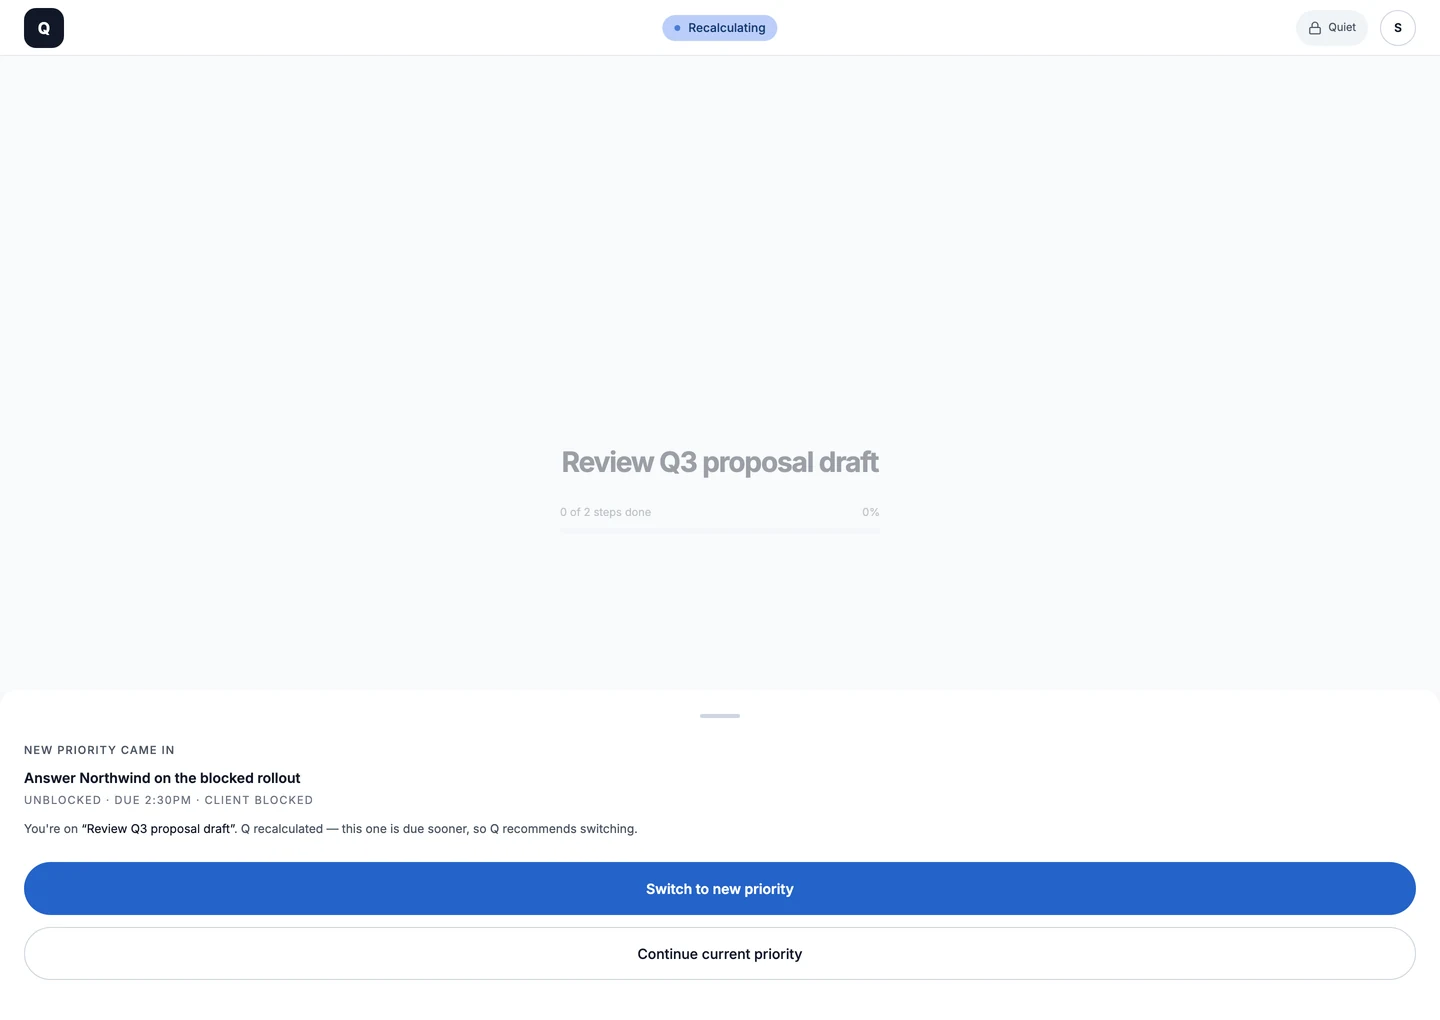1440x1020 pixels.
Task: Click the "UNBLOCKED · DUE 2:30PM · CLIENT BLOCKED" line
Action: click(x=168, y=800)
